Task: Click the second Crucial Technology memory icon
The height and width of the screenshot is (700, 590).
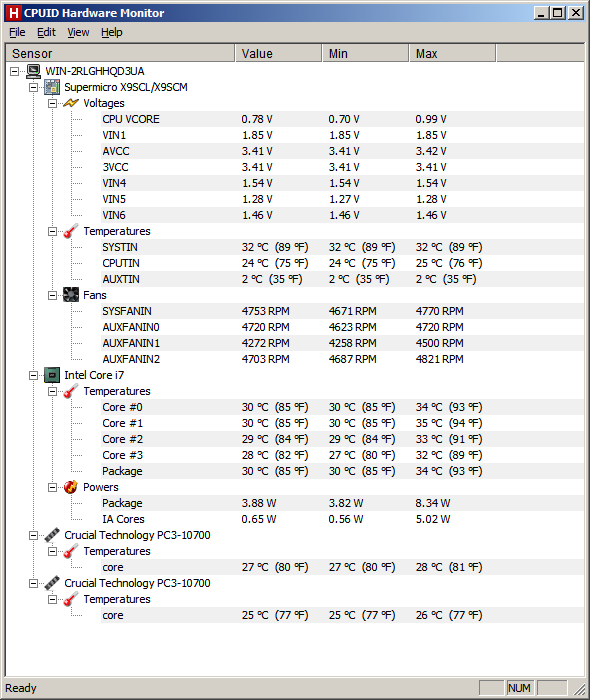Action: (52, 583)
